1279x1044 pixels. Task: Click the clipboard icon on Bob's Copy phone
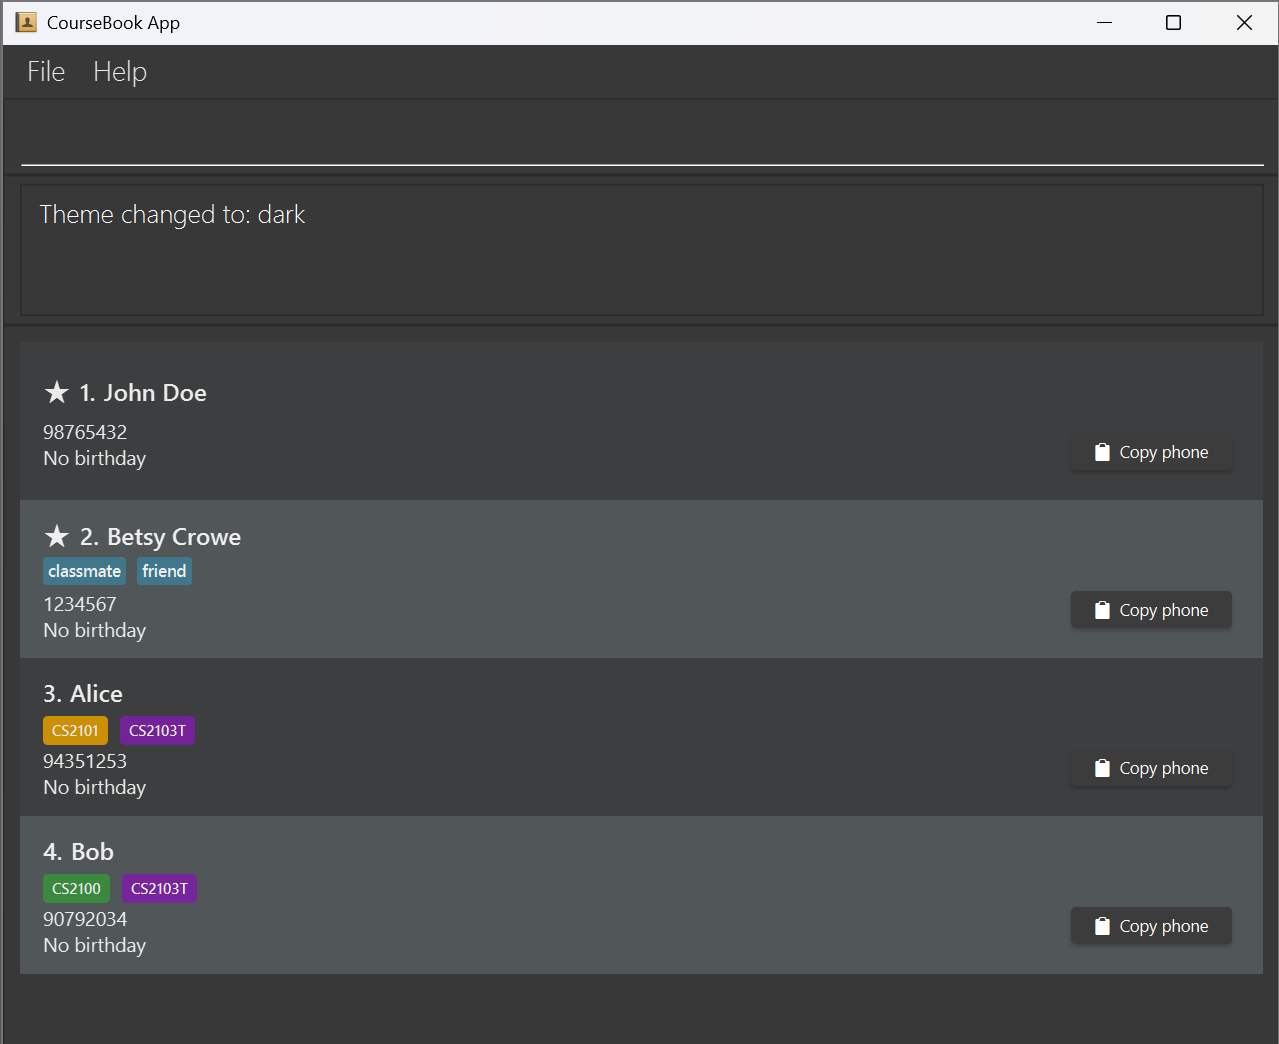point(1102,925)
